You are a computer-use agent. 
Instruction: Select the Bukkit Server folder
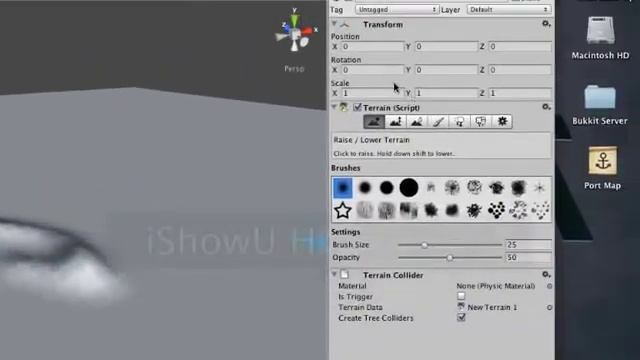[600, 104]
